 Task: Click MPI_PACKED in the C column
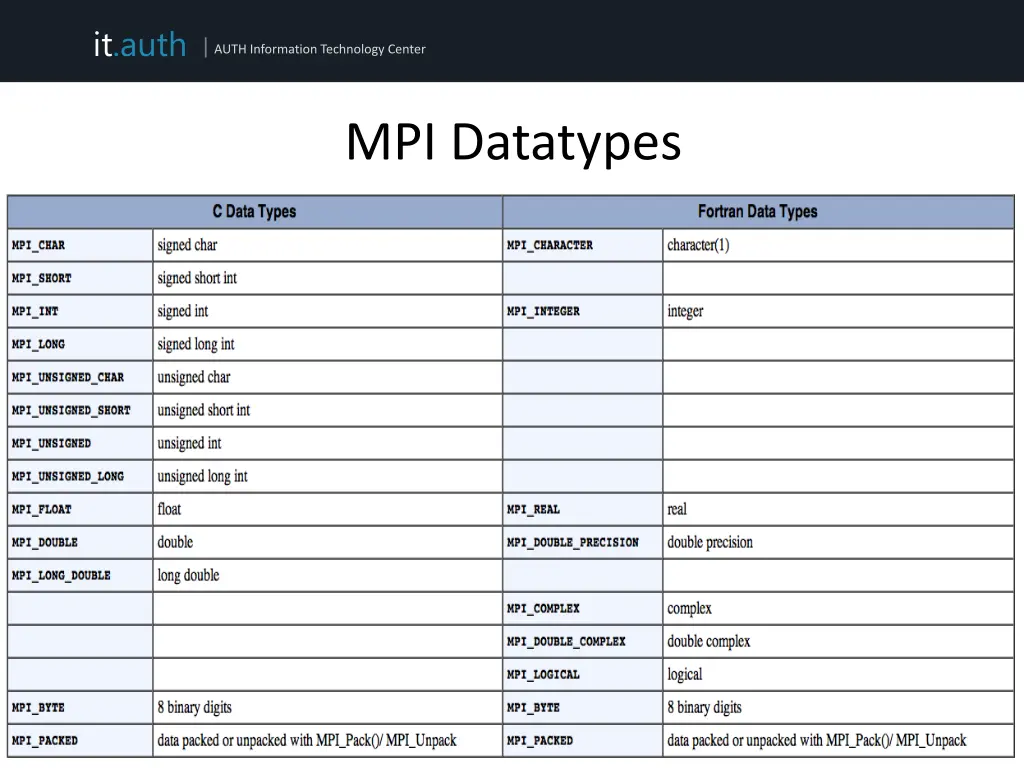pos(80,741)
